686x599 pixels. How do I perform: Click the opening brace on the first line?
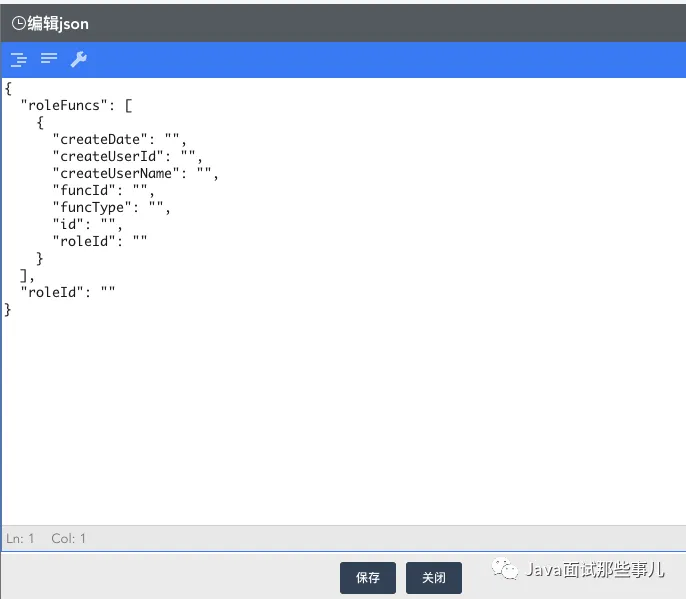(x=8, y=88)
